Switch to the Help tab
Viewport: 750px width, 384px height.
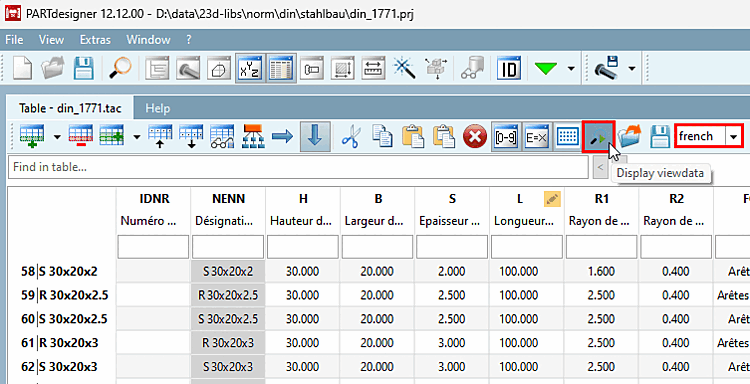pyautogui.click(x=158, y=108)
